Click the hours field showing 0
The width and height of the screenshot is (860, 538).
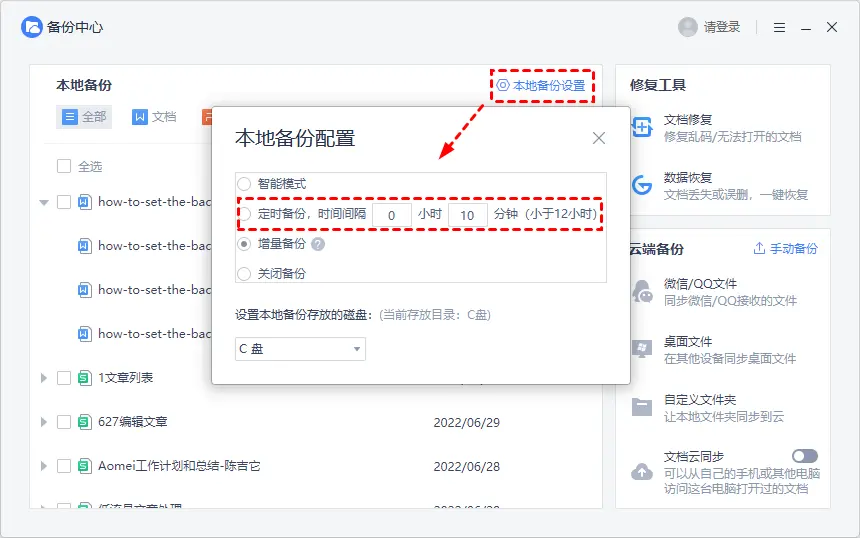(392, 215)
